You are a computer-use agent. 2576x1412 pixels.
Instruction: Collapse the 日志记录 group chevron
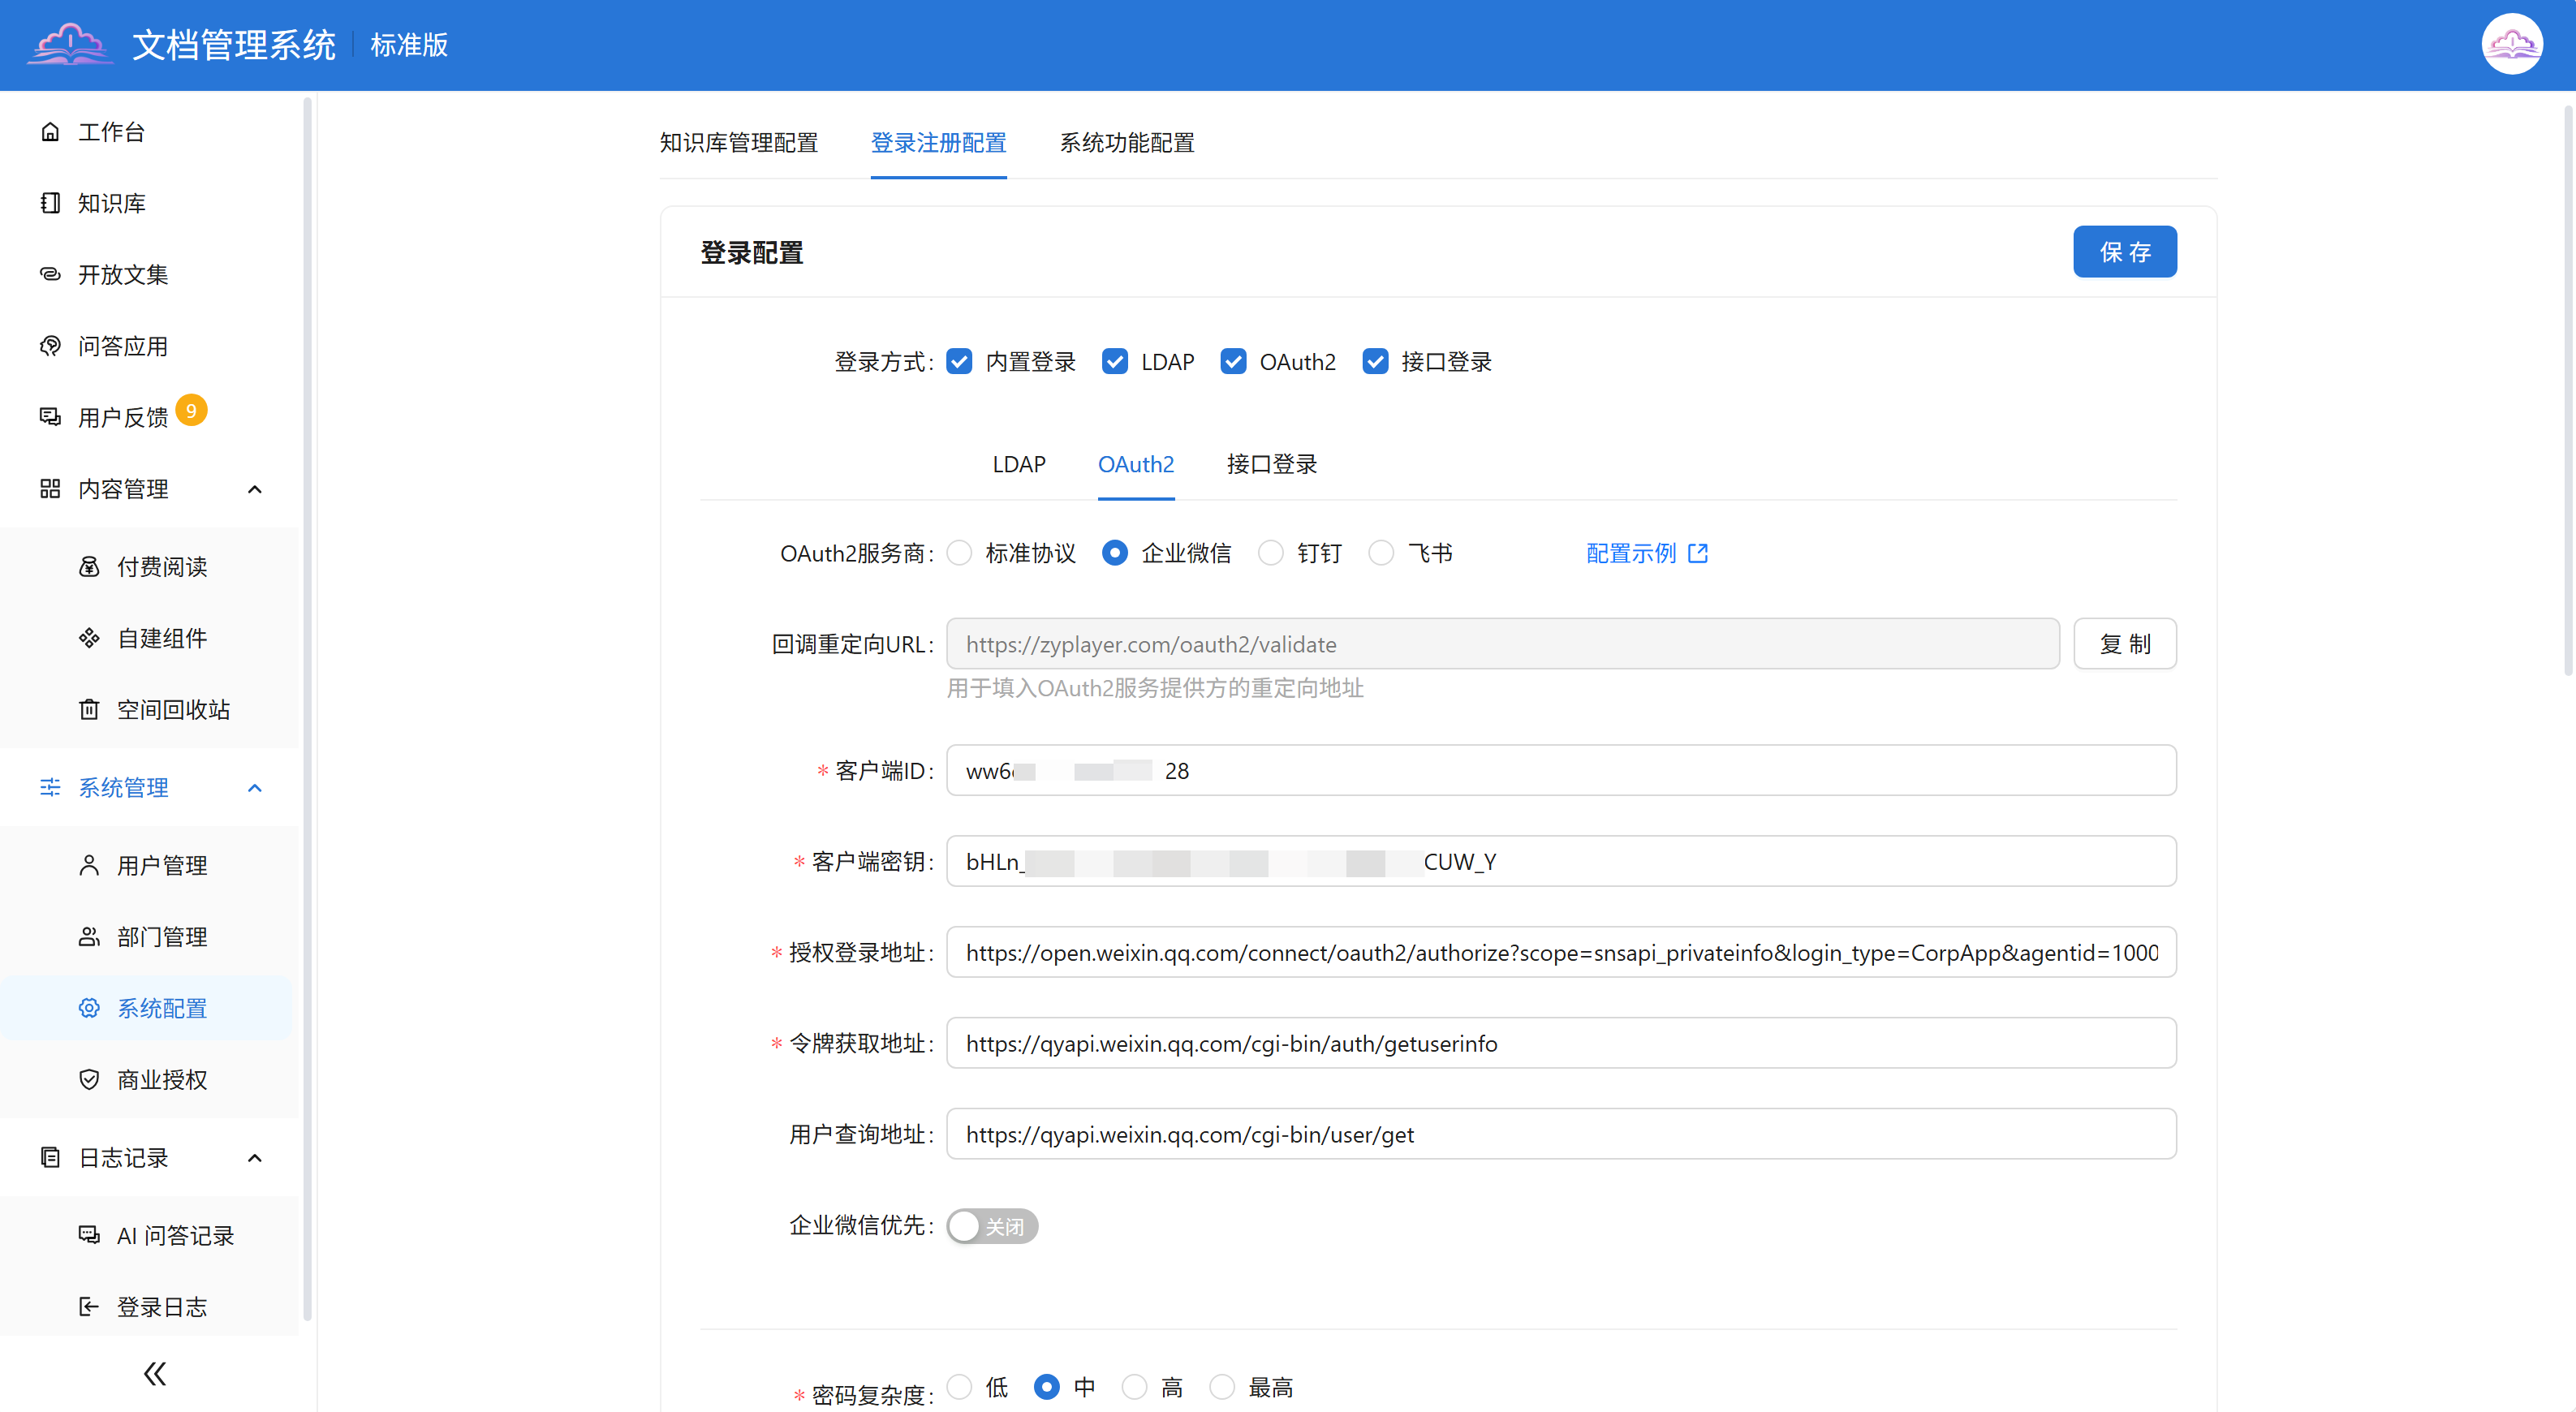[255, 1158]
